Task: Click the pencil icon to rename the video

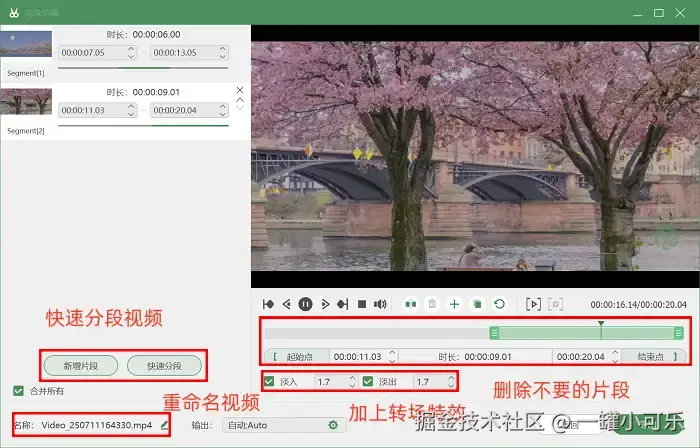Action: tap(164, 425)
